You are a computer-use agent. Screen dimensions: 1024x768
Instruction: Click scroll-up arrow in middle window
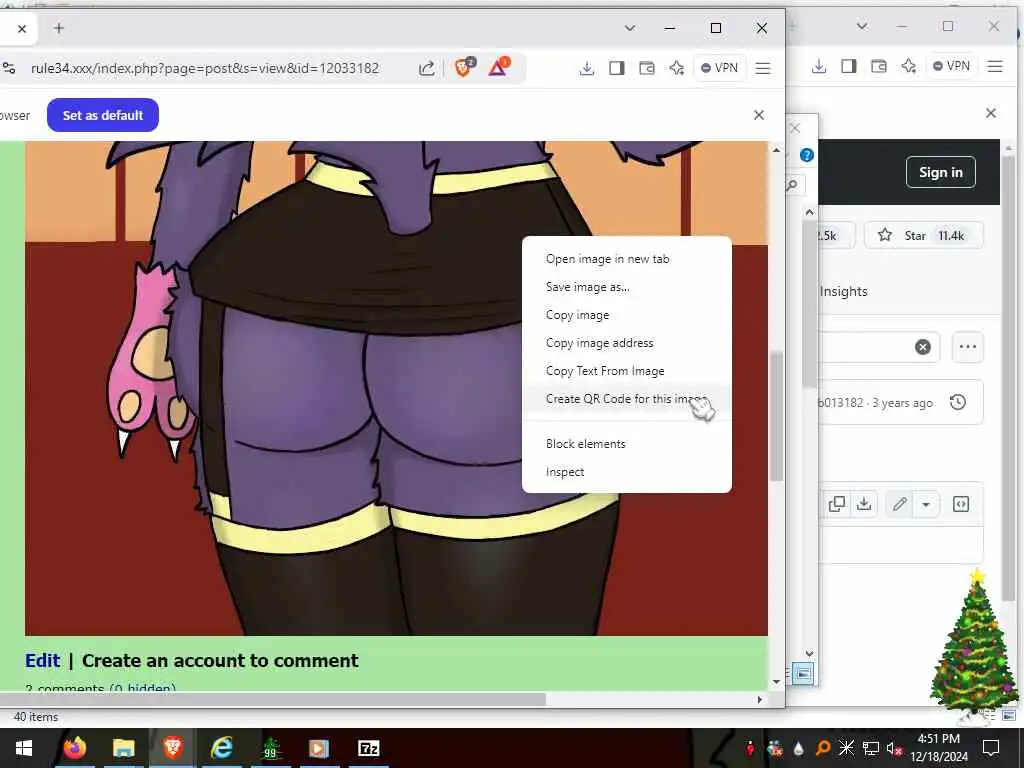point(810,212)
